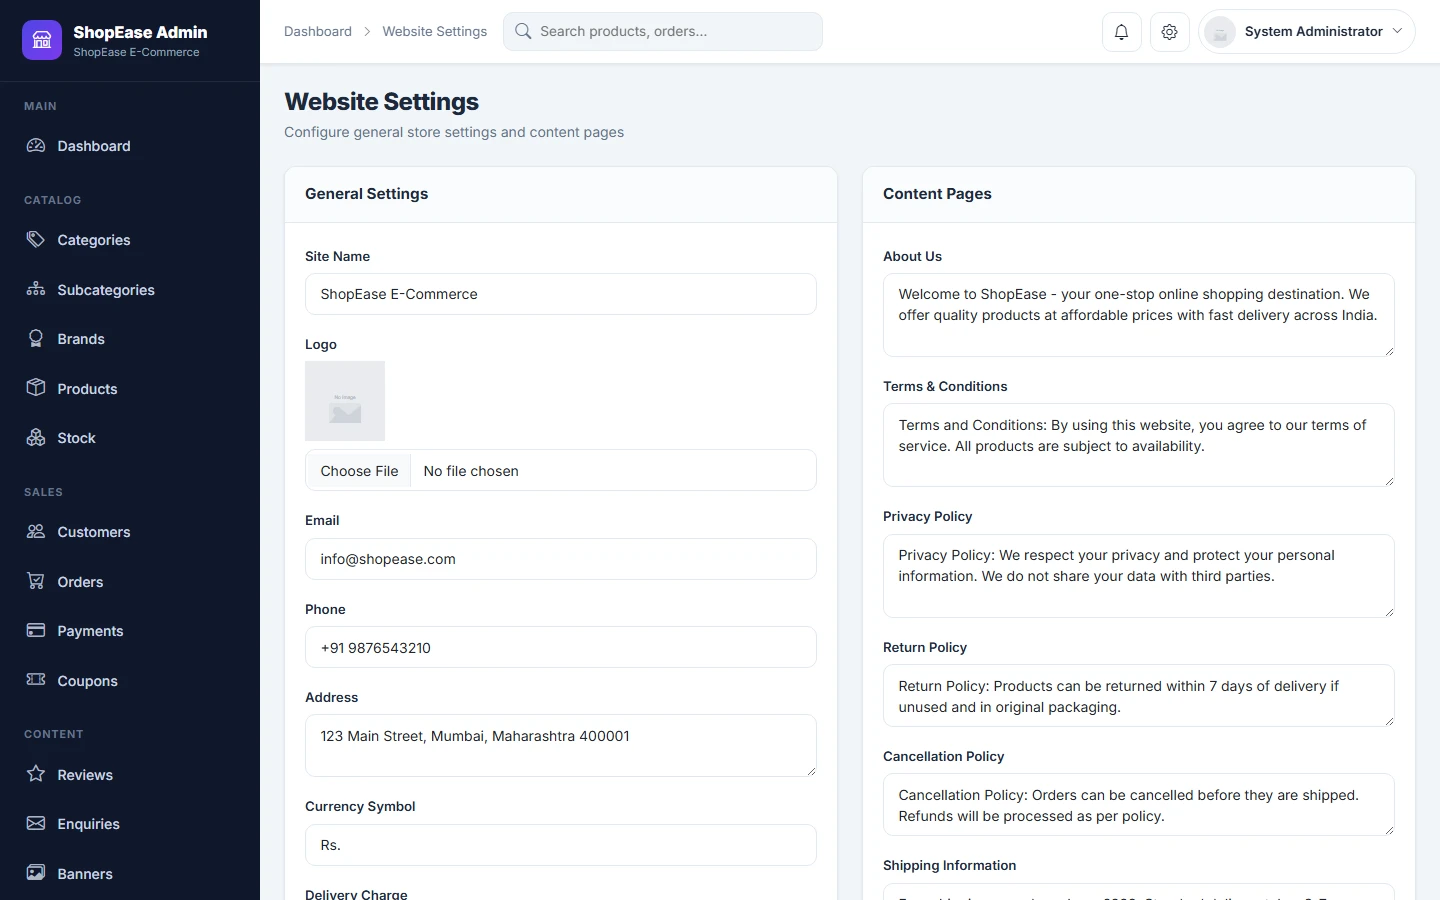
Task: Click the Orders cart icon
Action: [x=36, y=582]
